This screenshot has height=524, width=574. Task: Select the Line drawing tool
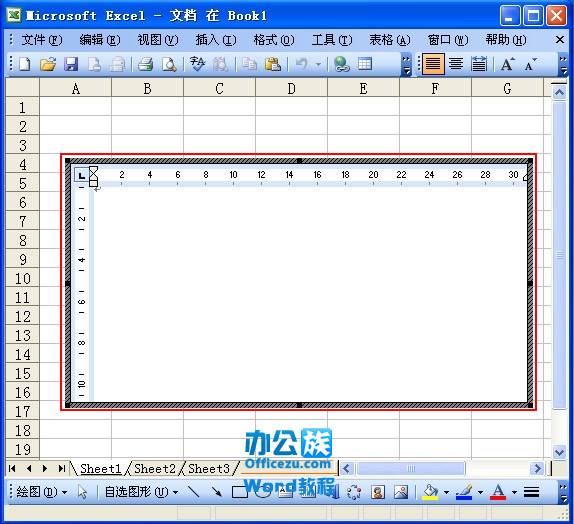(x=193, y=492)
